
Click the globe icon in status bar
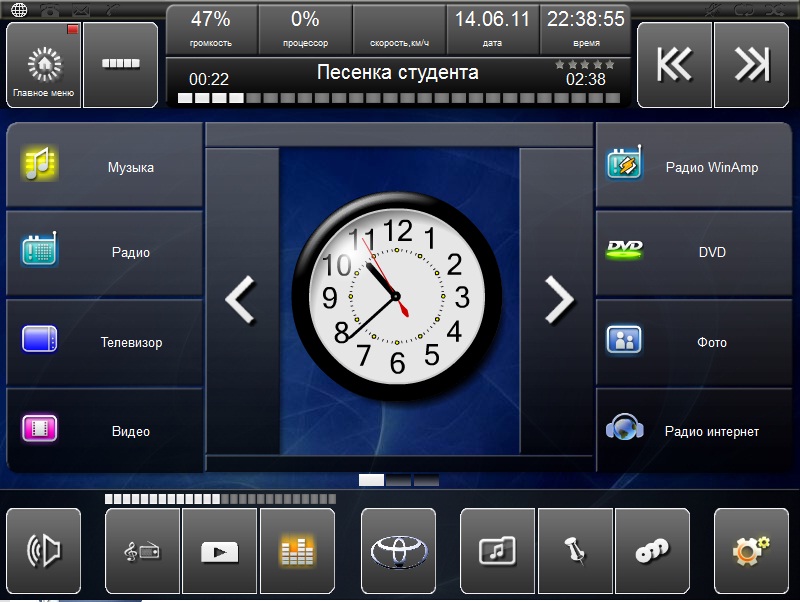tap(19, 10)
